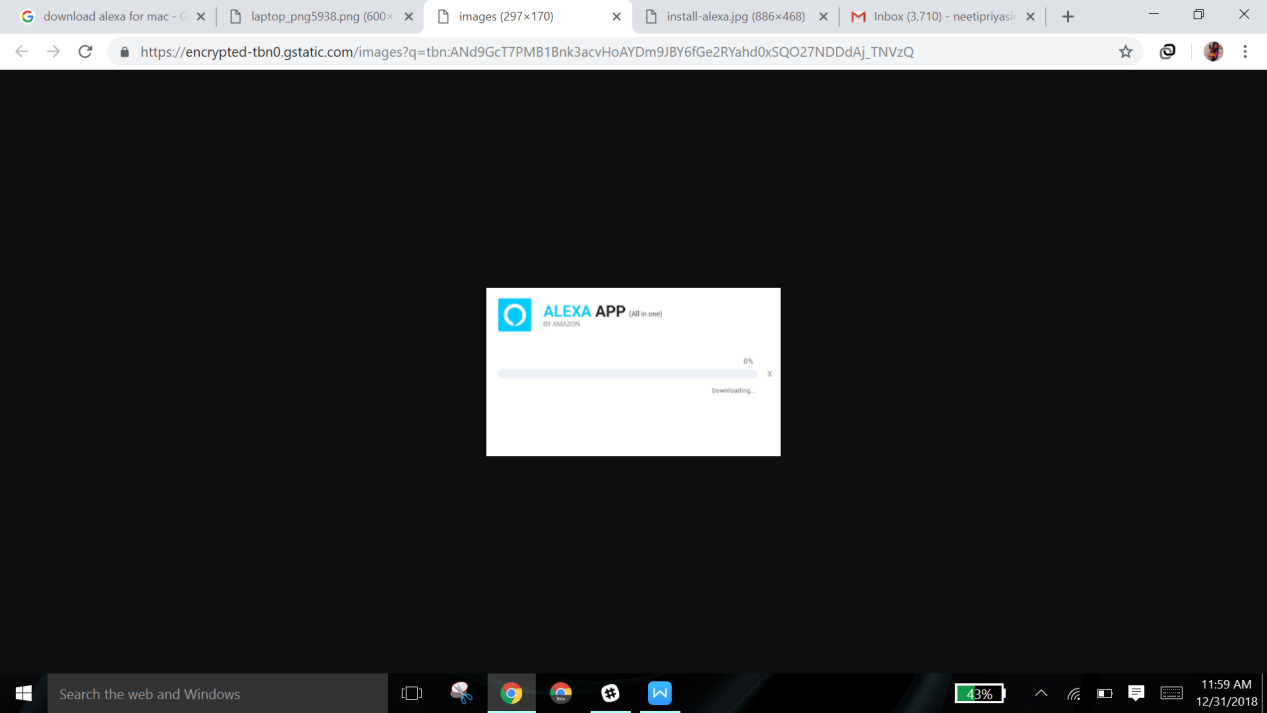Open the Action Center notifications
Image resolution: width=1267 pixels, height=713 pixels.
point(1136,693)
